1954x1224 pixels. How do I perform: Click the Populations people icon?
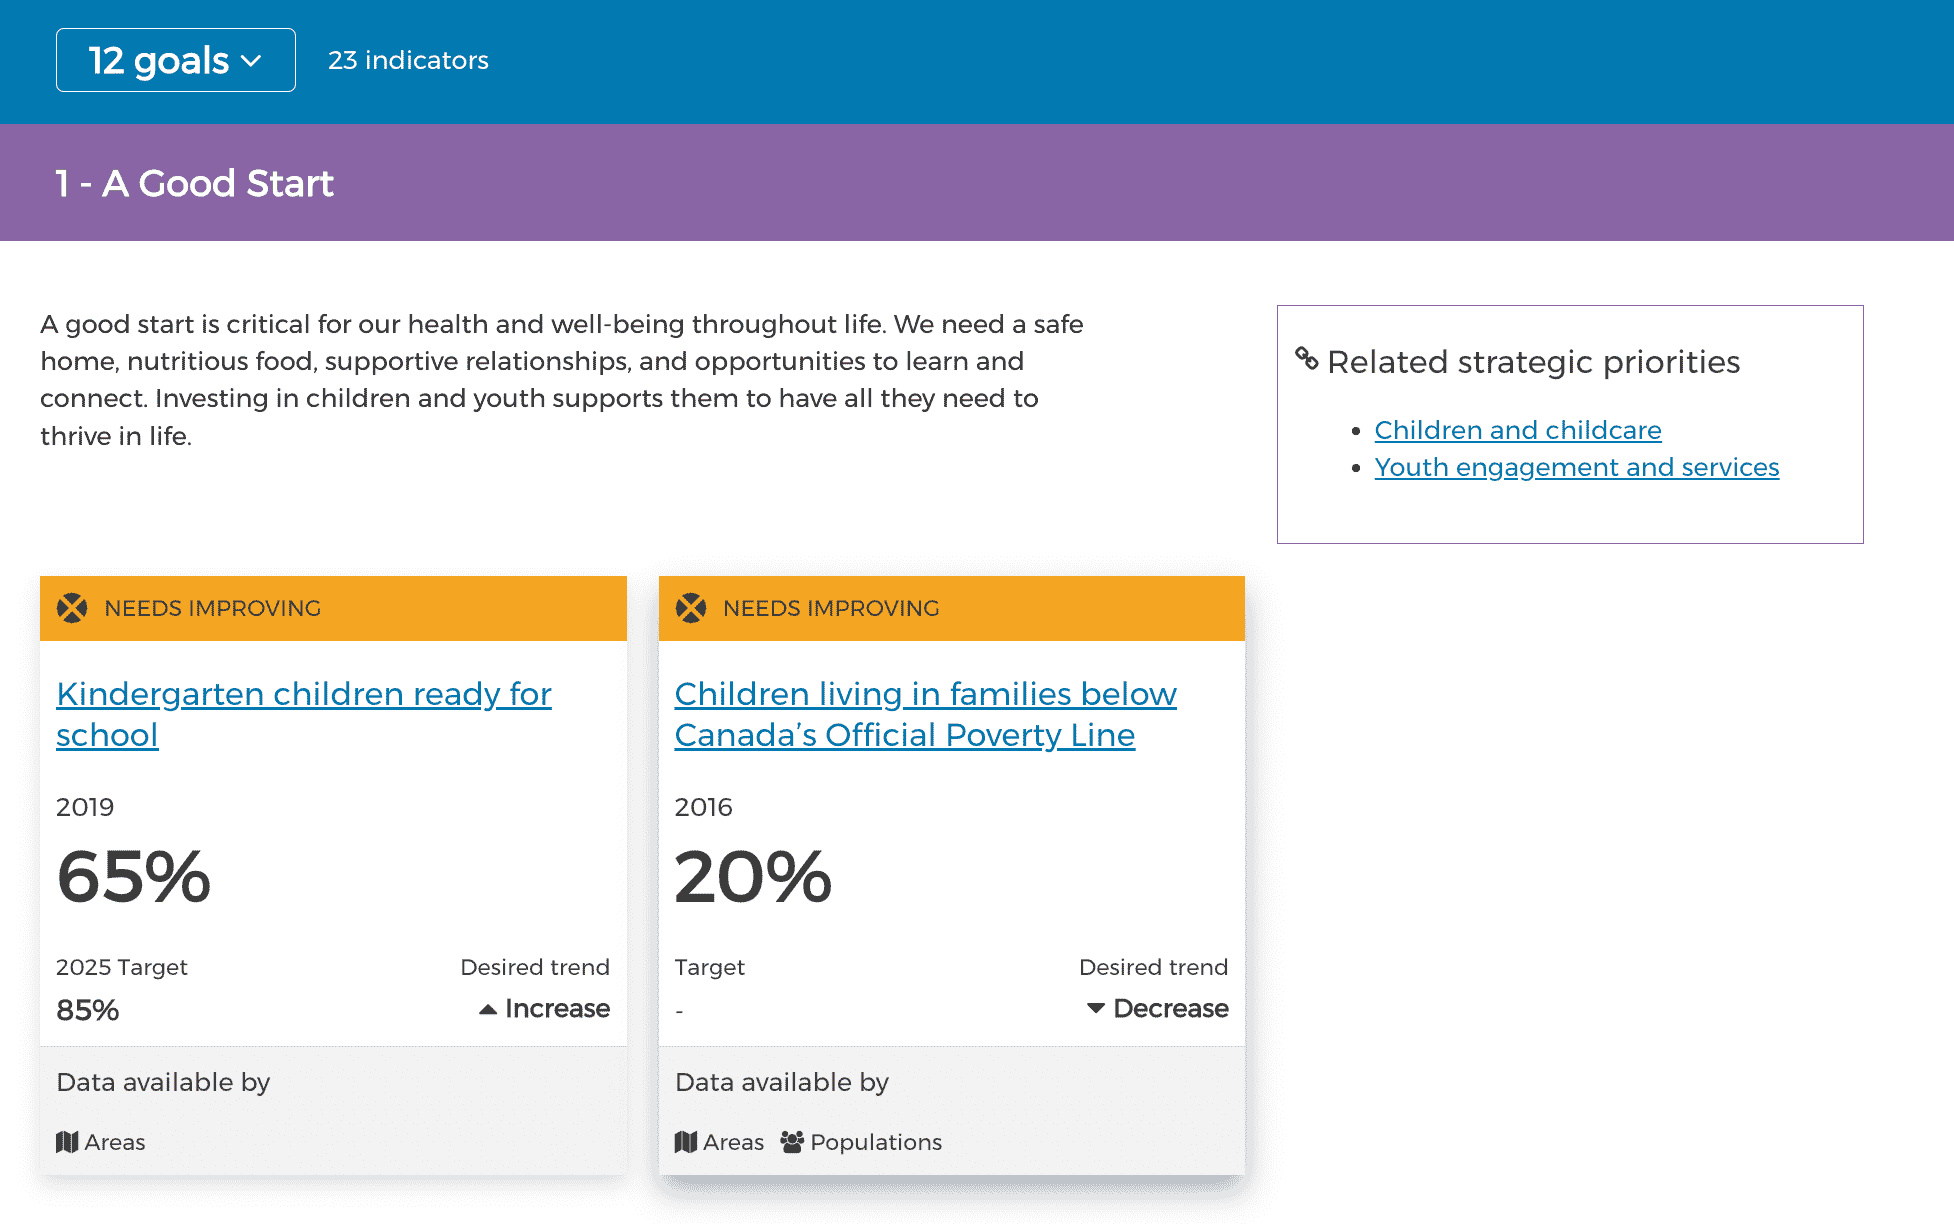792,1142
